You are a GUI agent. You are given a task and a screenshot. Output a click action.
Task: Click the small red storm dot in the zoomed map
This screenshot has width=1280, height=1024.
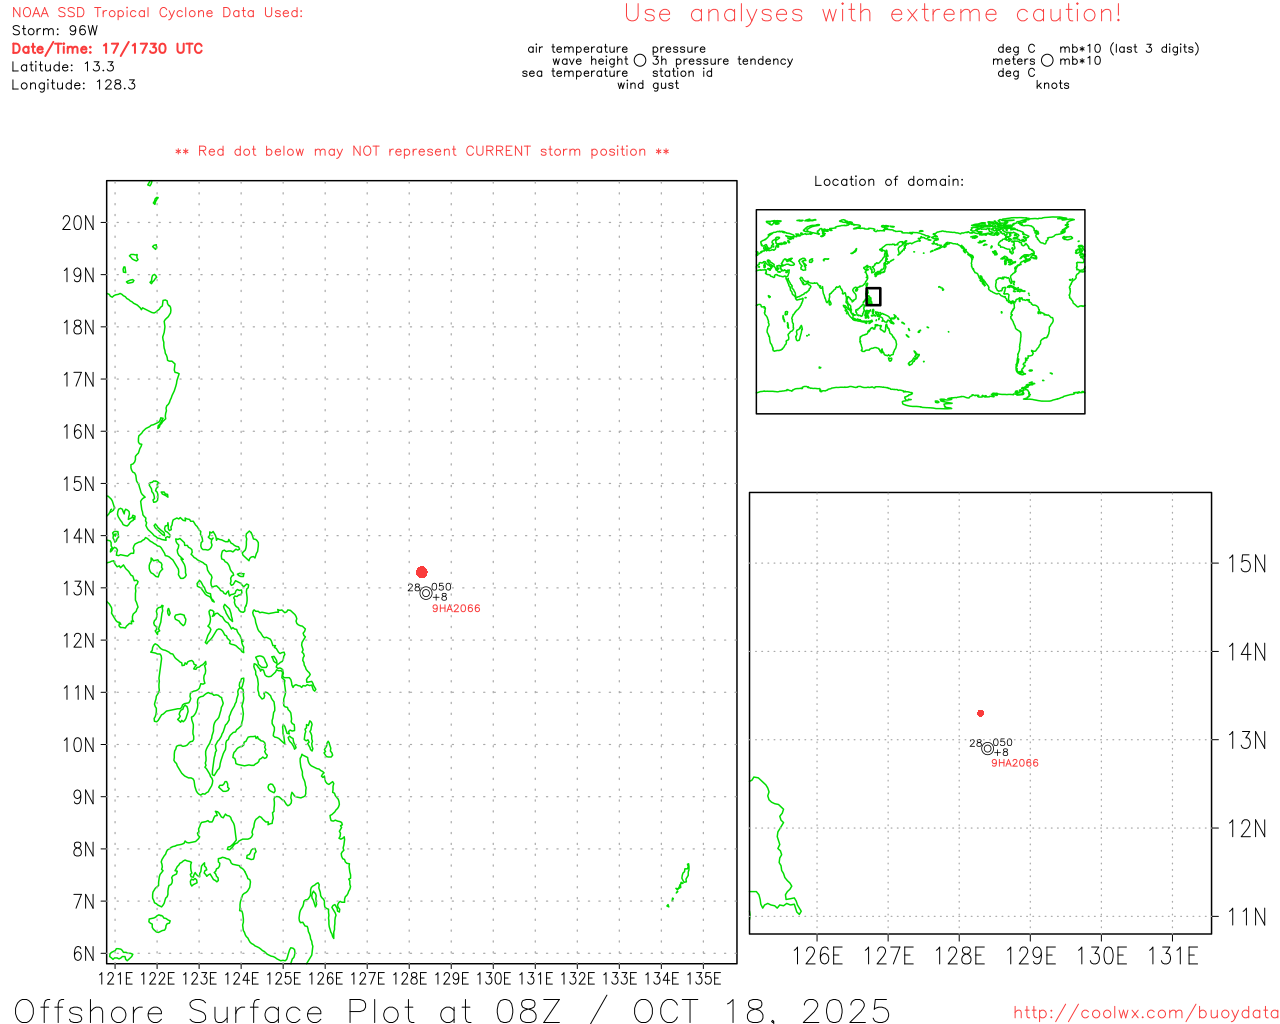pos(981,713)
